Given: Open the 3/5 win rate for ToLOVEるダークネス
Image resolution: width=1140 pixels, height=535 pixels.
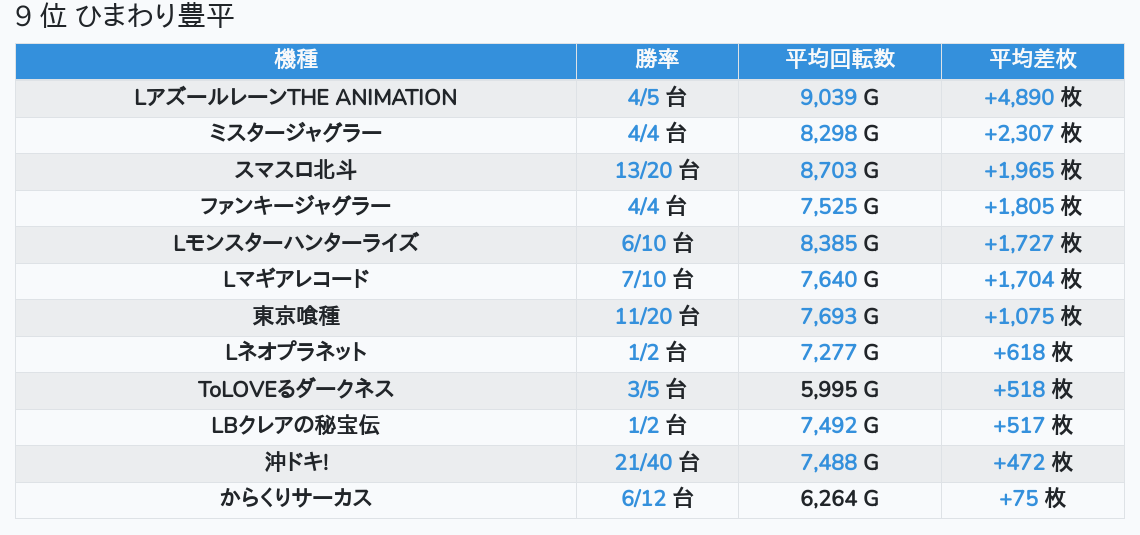Looking at the screenshot, I should pos(645,389).
